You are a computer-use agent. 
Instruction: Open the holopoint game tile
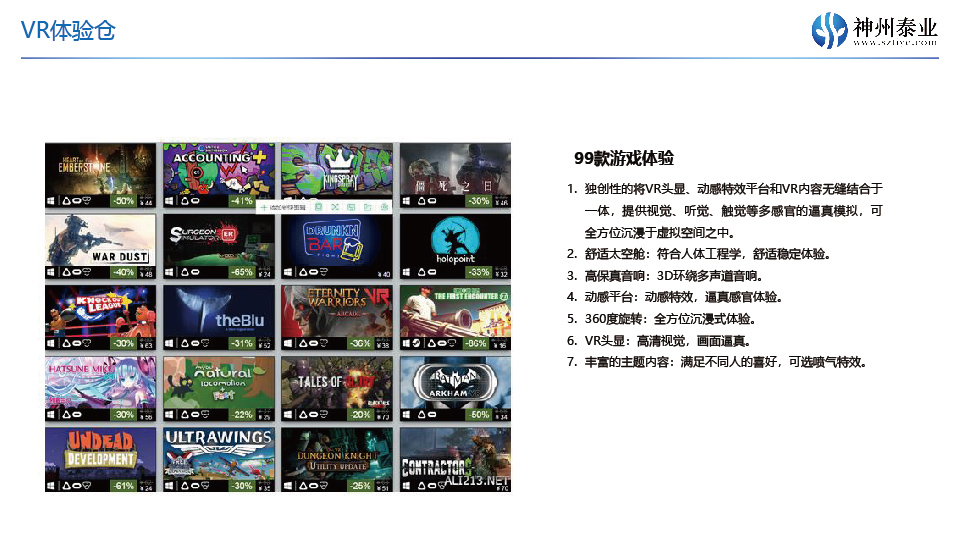coord(456,246)
